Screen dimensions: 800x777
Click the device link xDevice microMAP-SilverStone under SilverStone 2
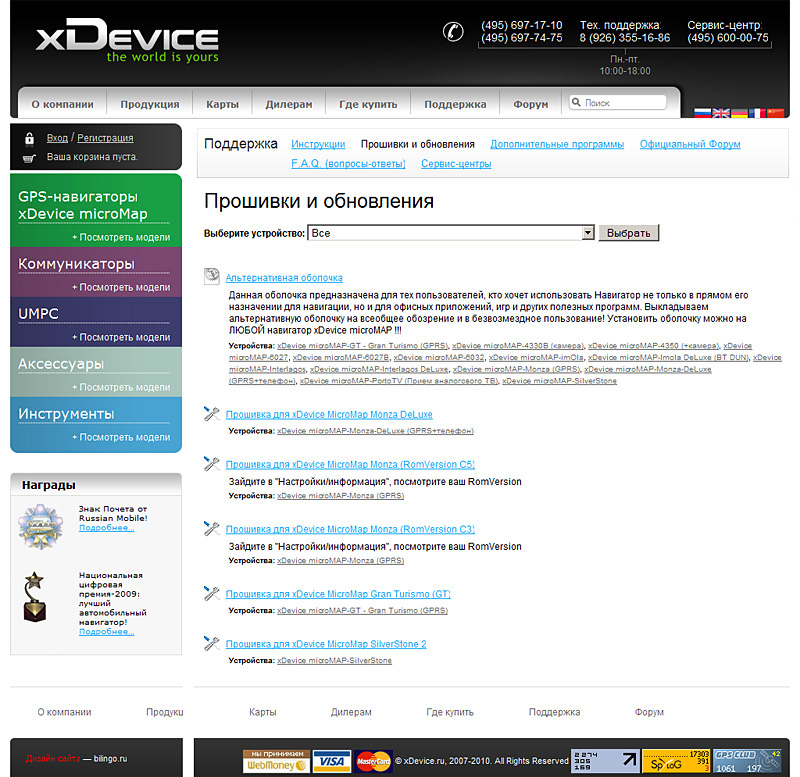click(x=334, y=661)
